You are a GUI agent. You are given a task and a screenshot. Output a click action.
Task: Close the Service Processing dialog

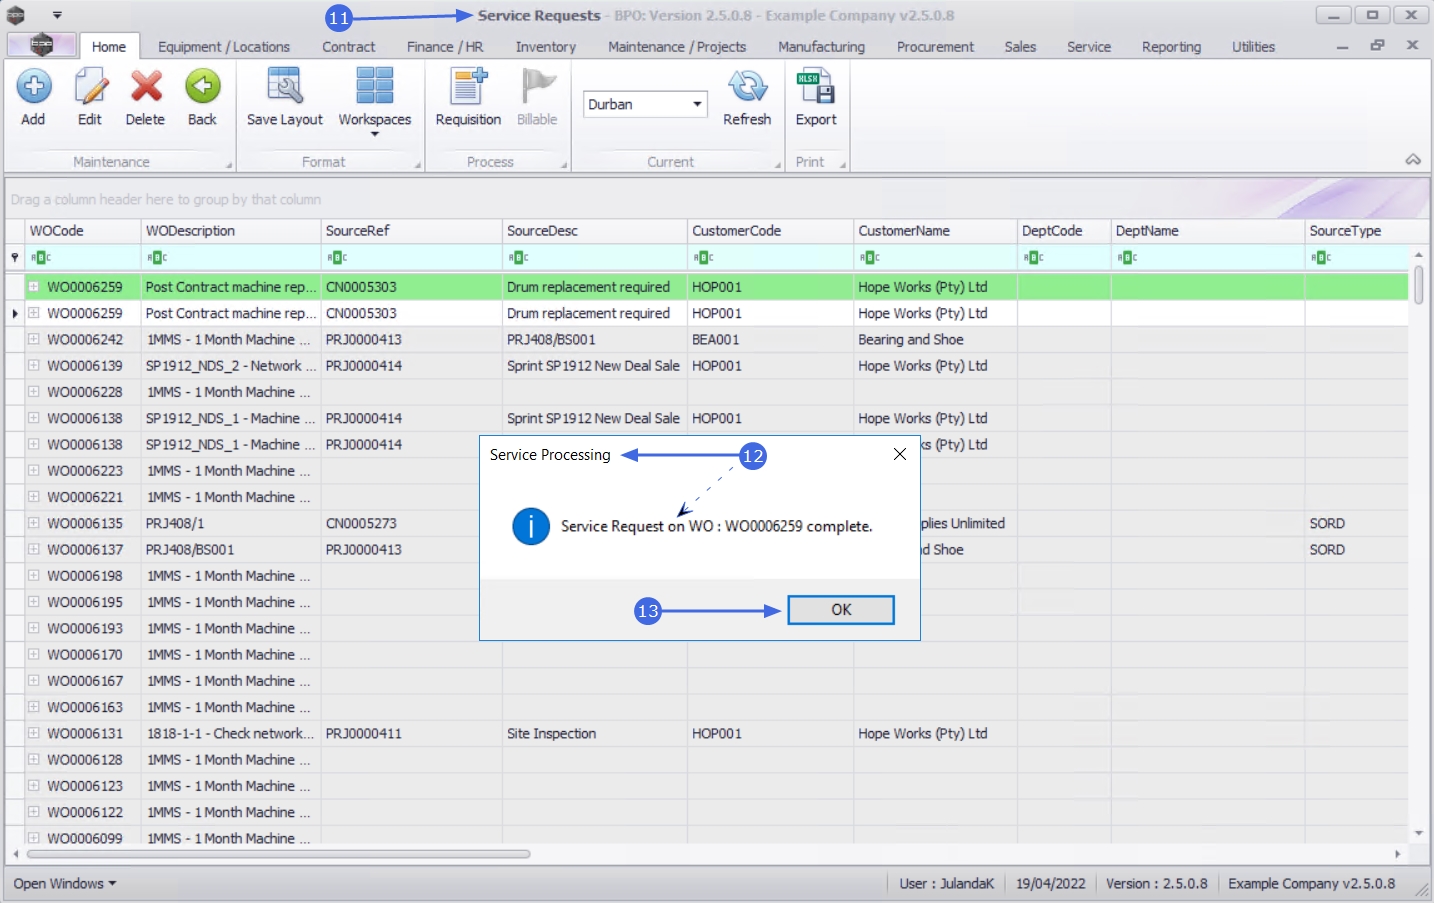point(900,454)
